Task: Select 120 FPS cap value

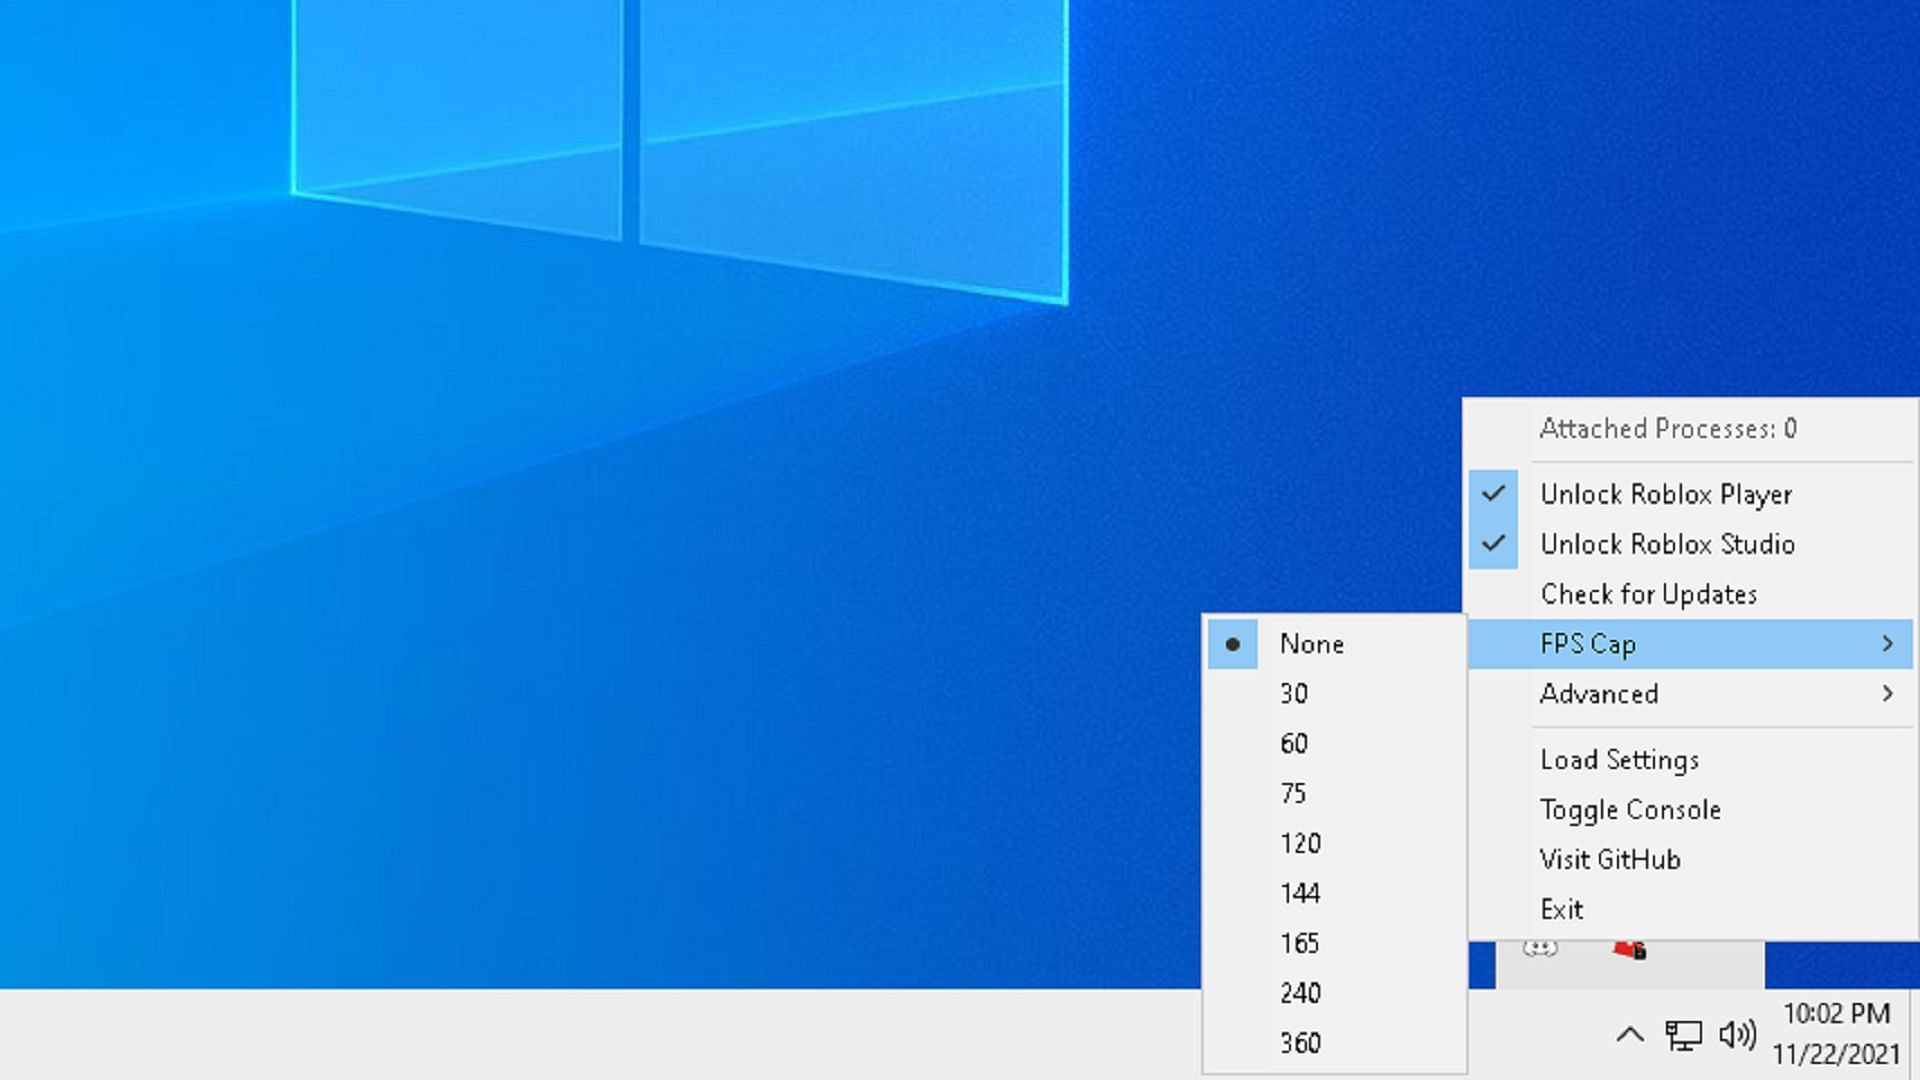Action: [1300, 843]
